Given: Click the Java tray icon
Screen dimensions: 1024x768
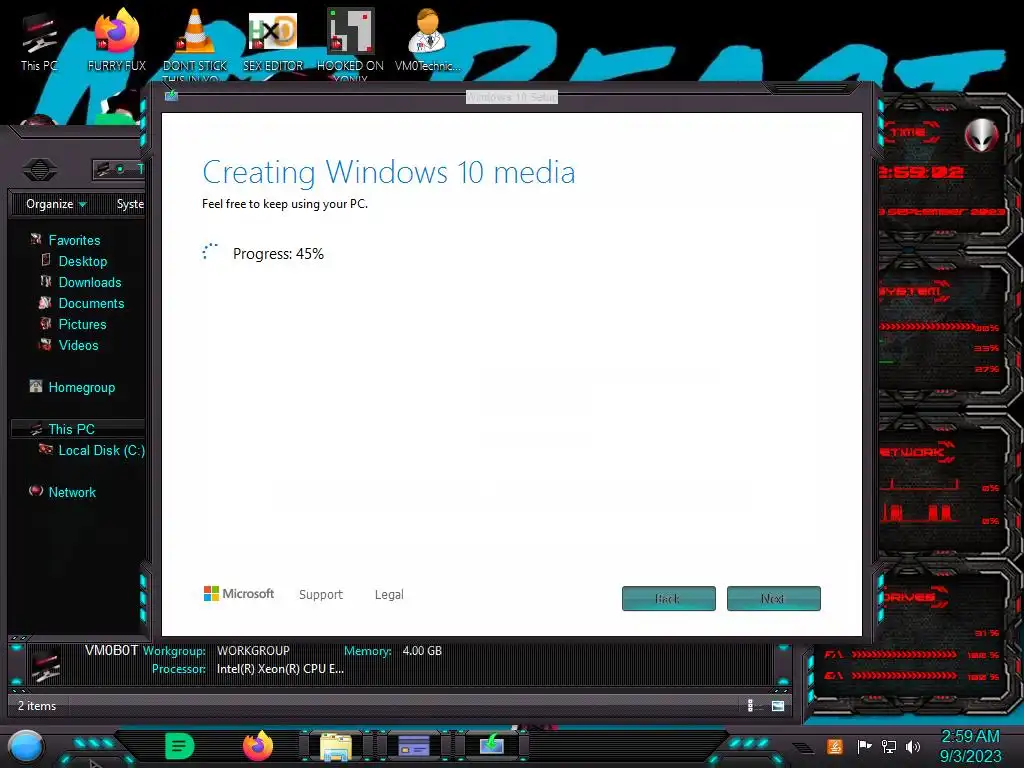Looking at the screenshot, I should pyautogui.click(x=835, y=746).
